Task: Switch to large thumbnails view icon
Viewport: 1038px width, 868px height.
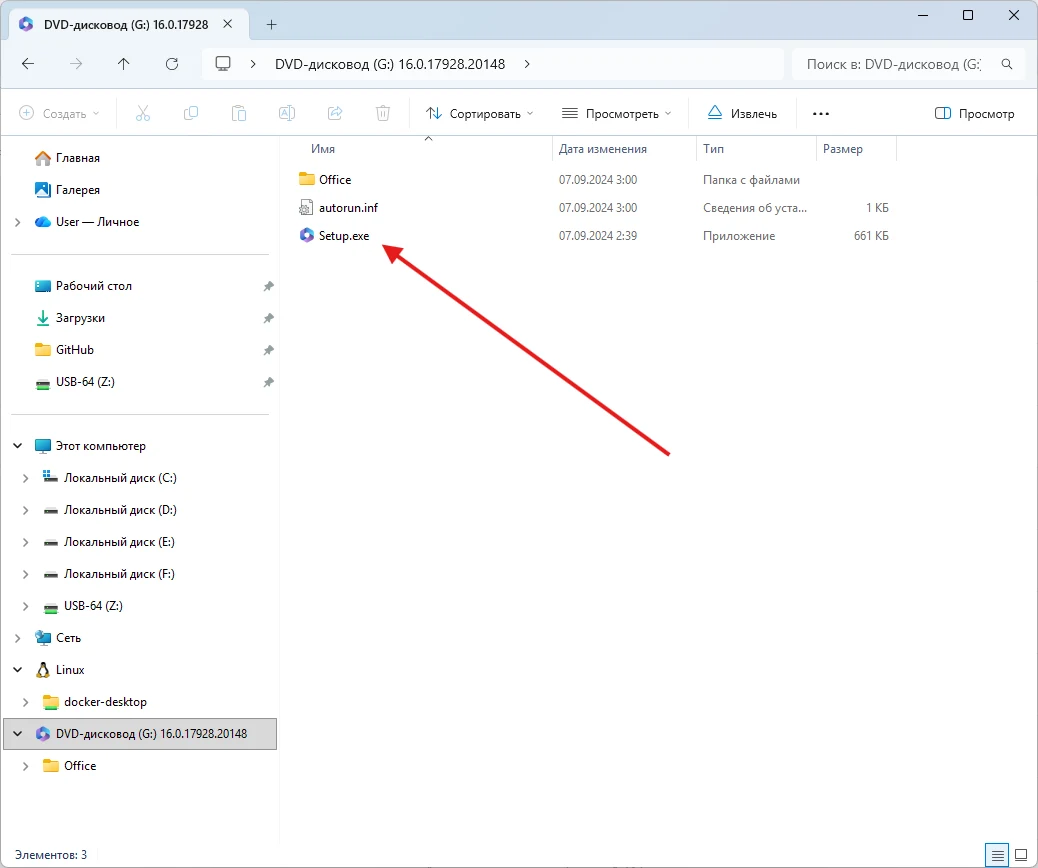Action: 1021,855
